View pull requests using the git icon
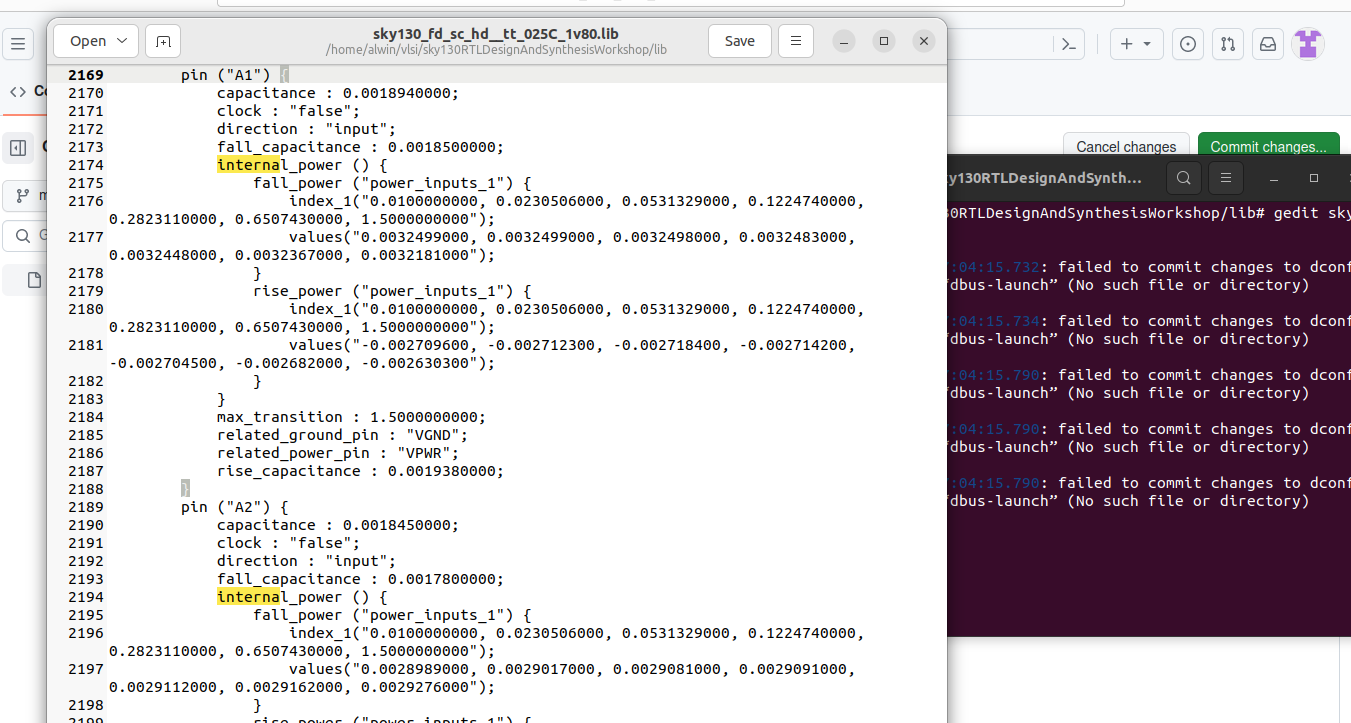Viewport: 1351px width, 723px height. pos(1228,43)
